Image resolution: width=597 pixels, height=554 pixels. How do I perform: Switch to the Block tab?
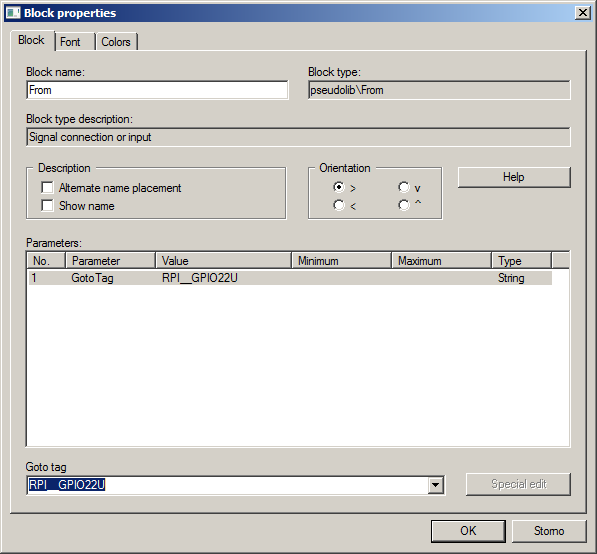pyautogui.click(x=31, y=40)
